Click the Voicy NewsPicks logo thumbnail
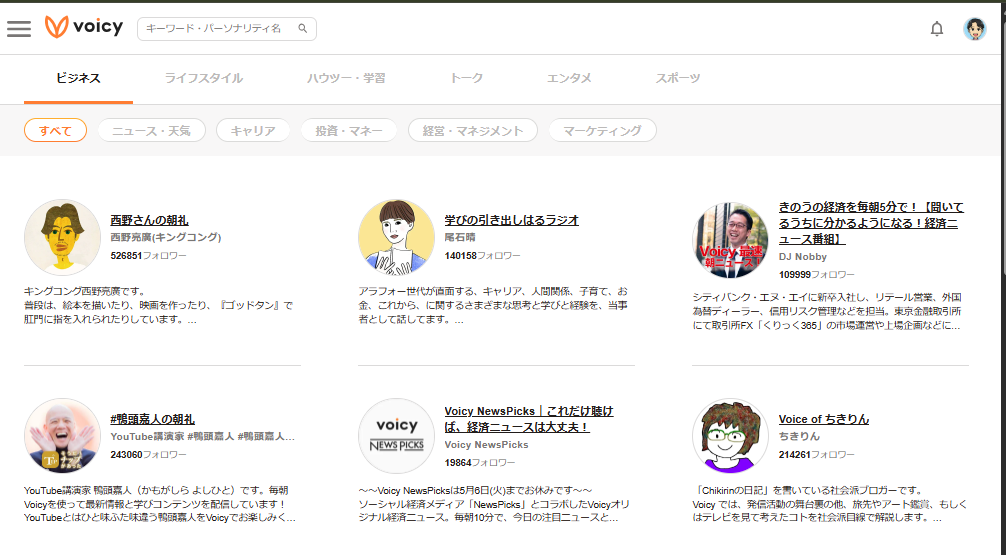Viewport: 1006px width, 555px height. (x=396, y=436)
